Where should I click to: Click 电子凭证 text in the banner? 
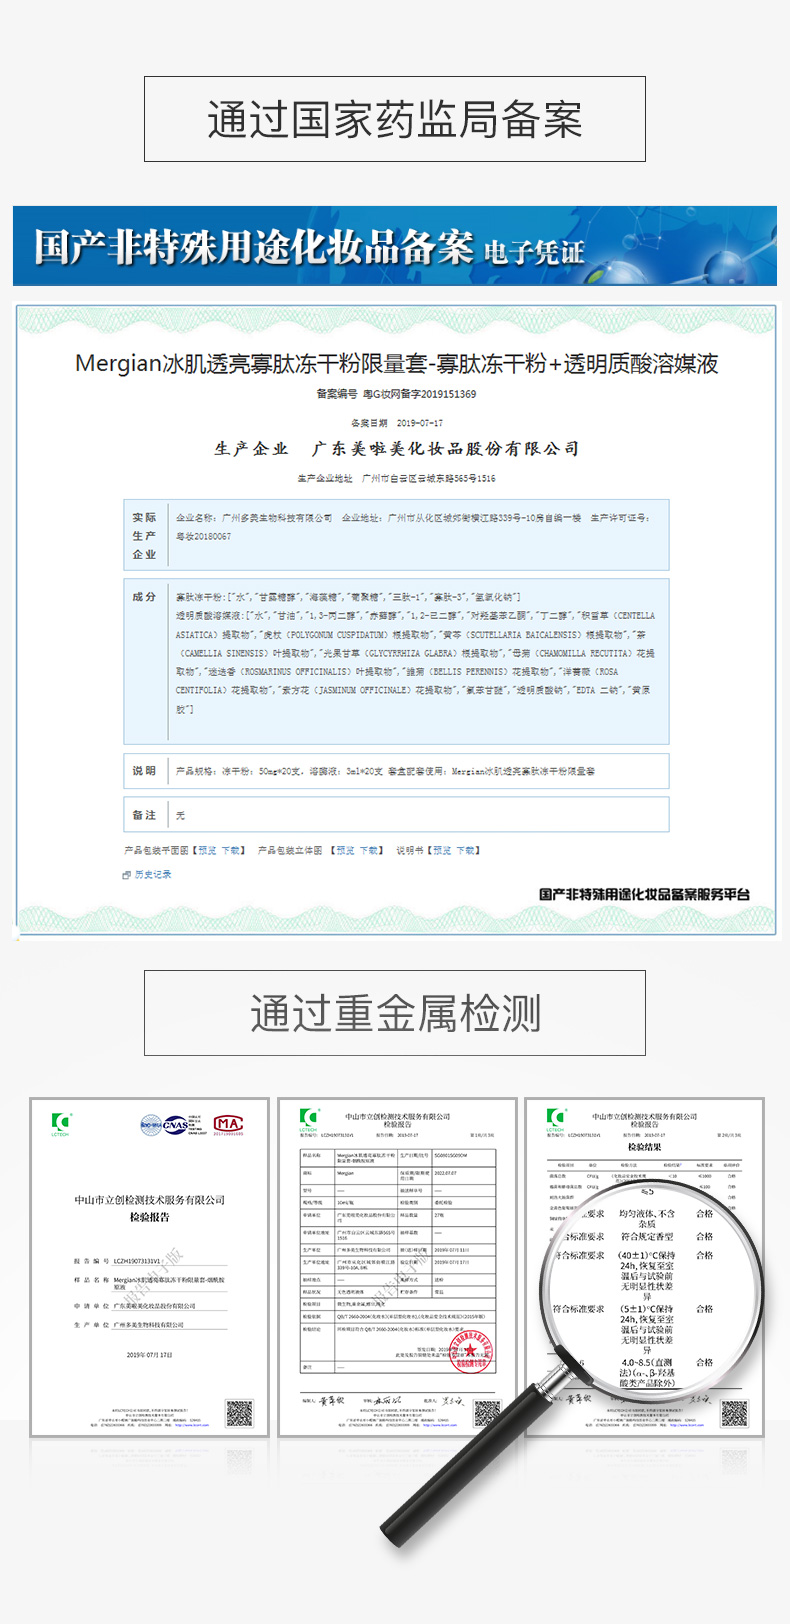(534, 252)
